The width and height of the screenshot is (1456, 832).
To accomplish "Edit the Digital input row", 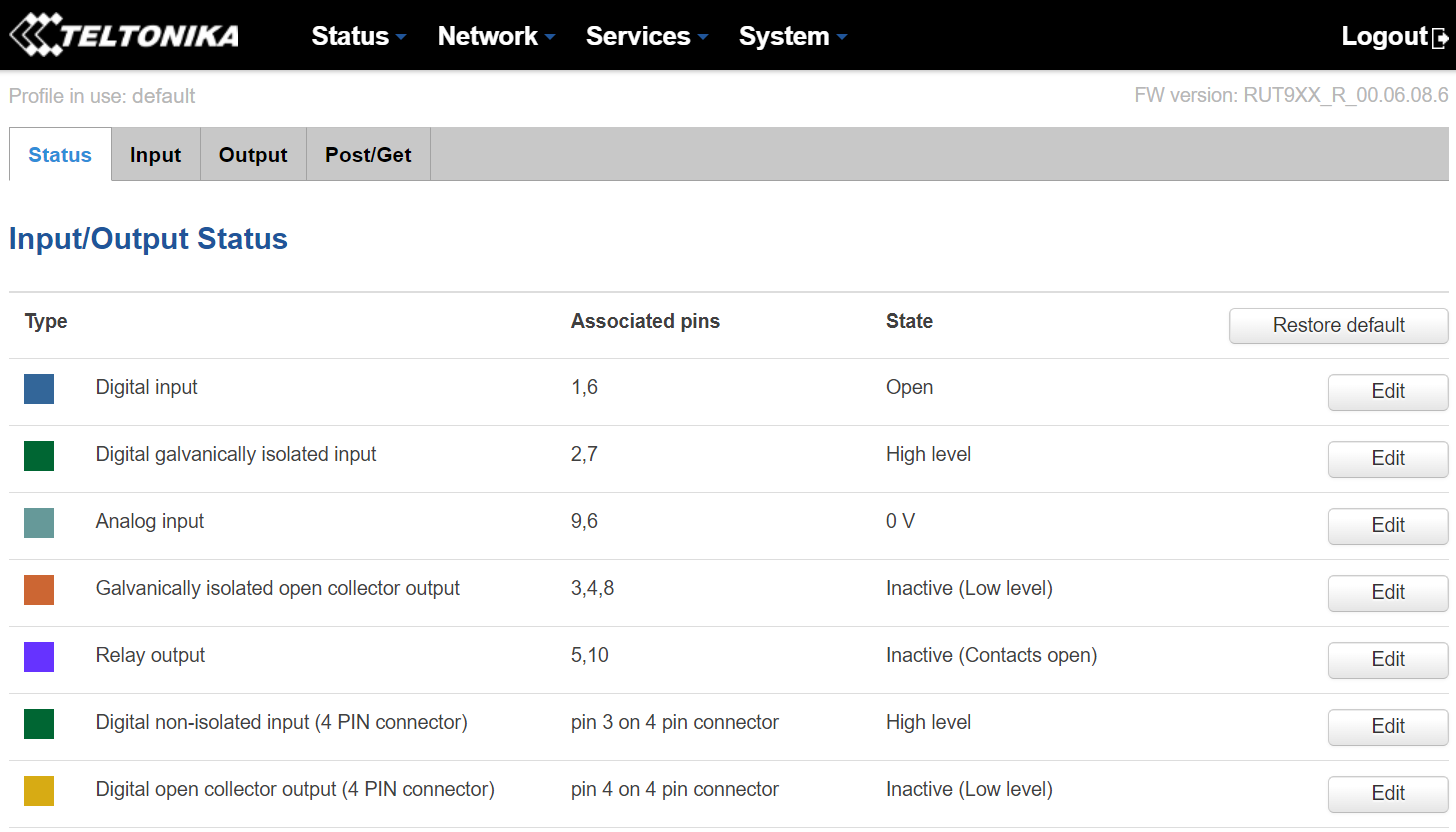I will (x=1388, y=391).
